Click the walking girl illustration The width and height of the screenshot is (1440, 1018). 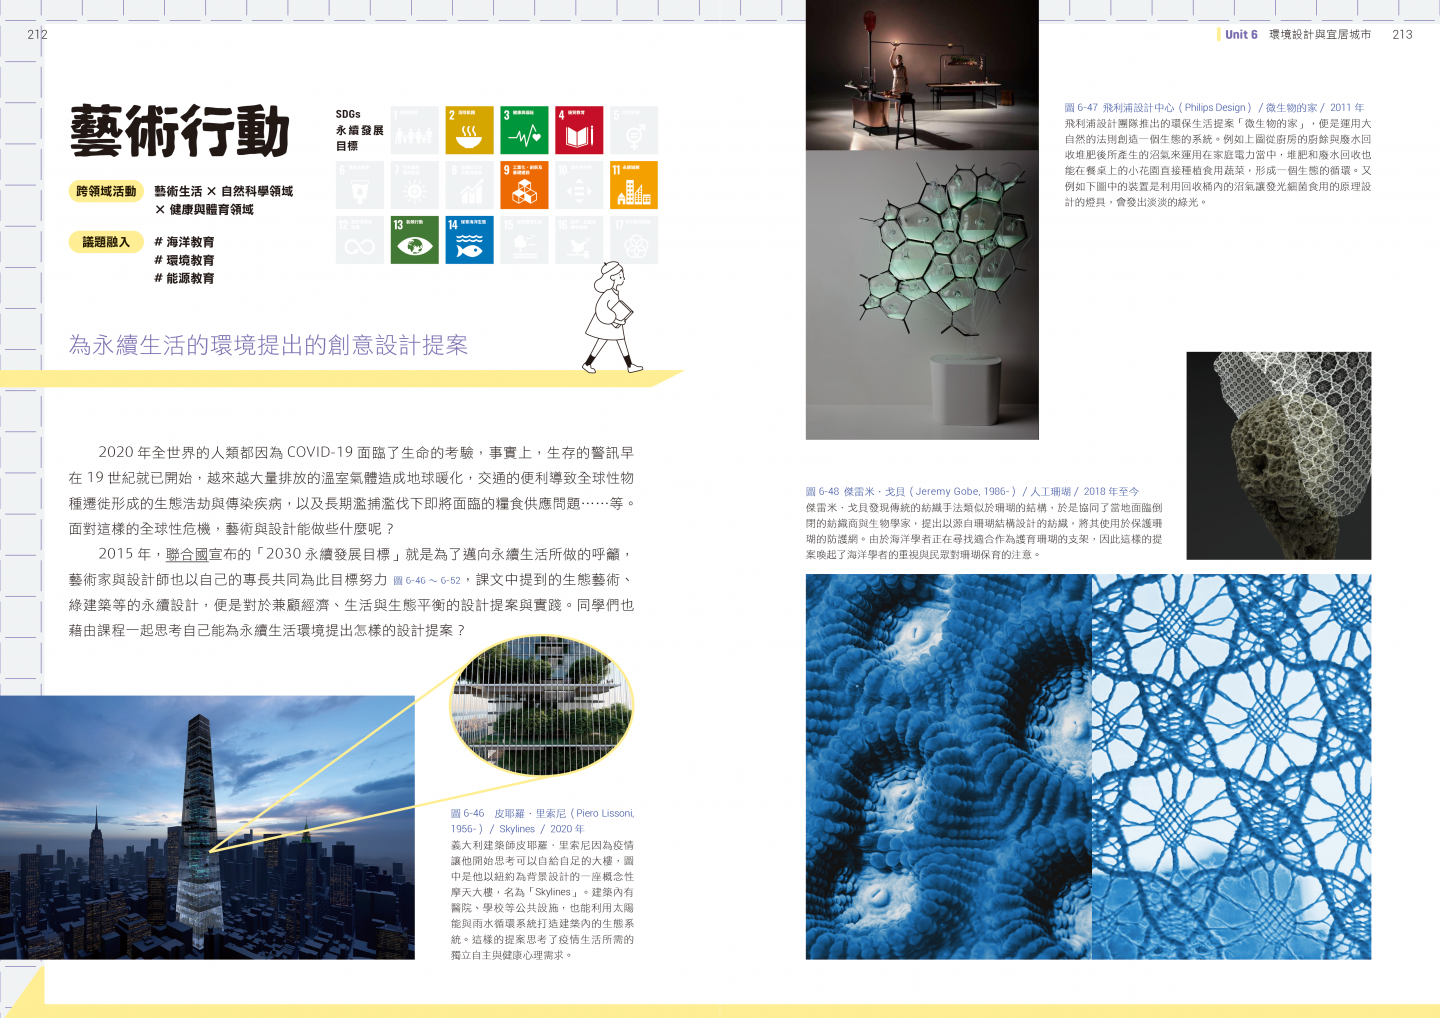612,318
